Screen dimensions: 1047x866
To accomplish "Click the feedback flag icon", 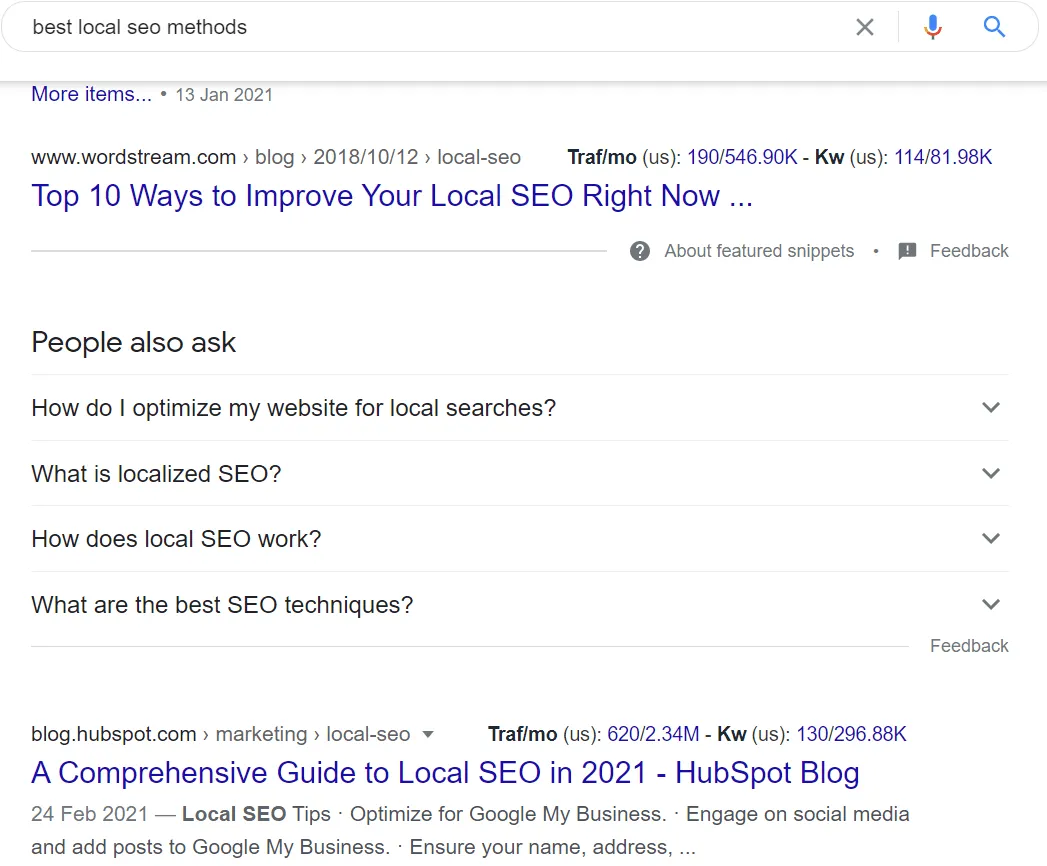I will coord(907,251).
